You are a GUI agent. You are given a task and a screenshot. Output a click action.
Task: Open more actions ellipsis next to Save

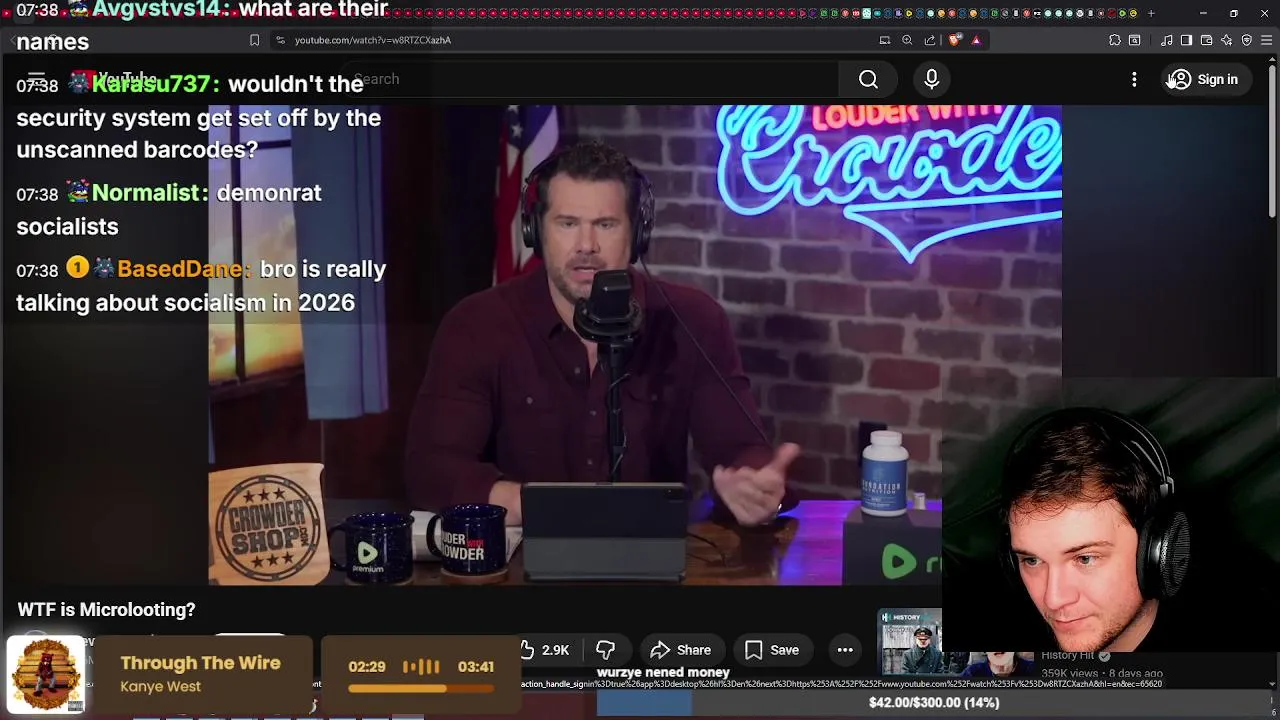click(x=845, y=650)
